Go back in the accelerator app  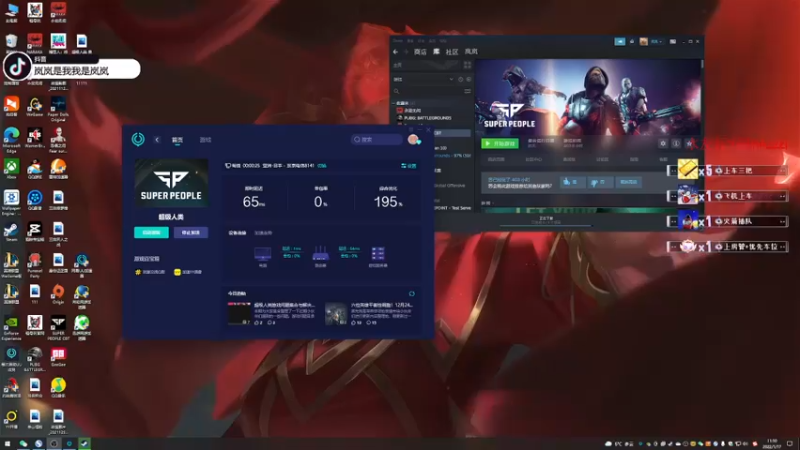[157, 140]
